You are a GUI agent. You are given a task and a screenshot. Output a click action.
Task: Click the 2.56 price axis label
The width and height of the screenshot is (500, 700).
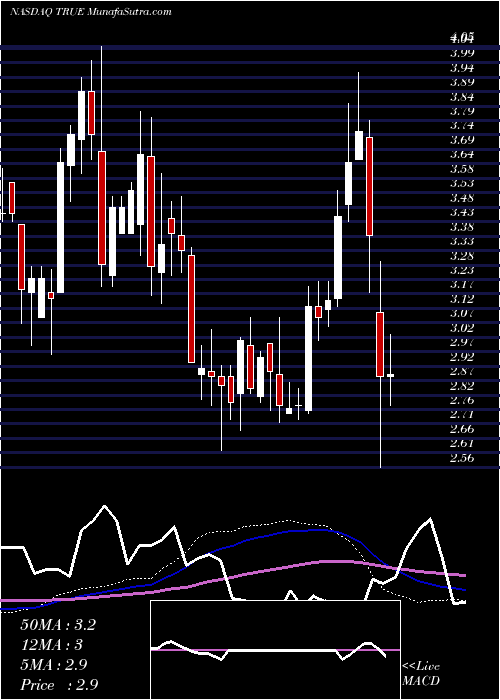(462, 458)
